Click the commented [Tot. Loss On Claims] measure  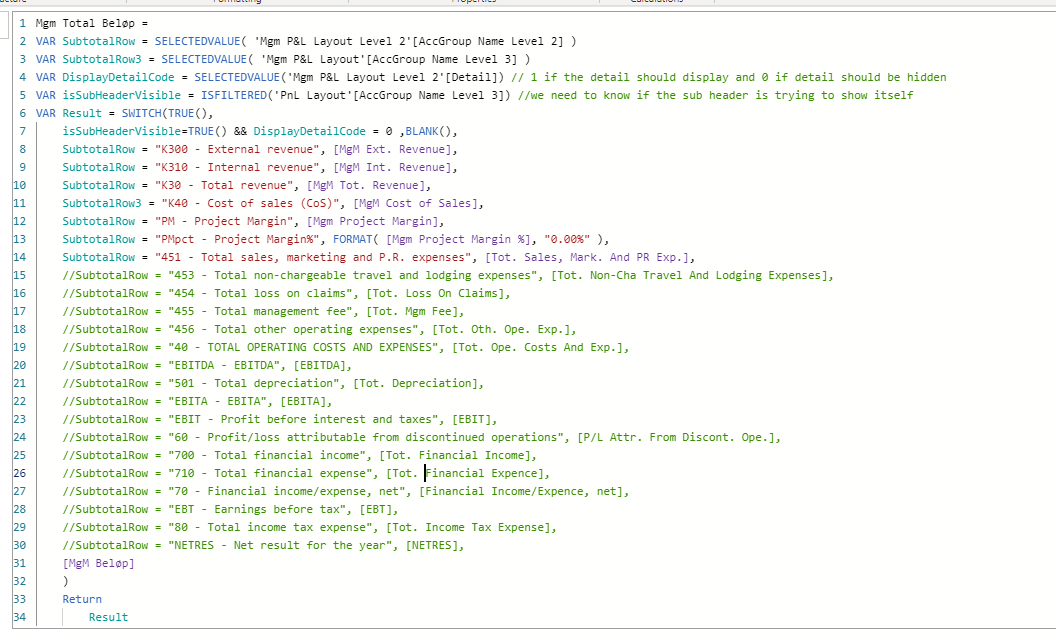click(x=435, y=293)
